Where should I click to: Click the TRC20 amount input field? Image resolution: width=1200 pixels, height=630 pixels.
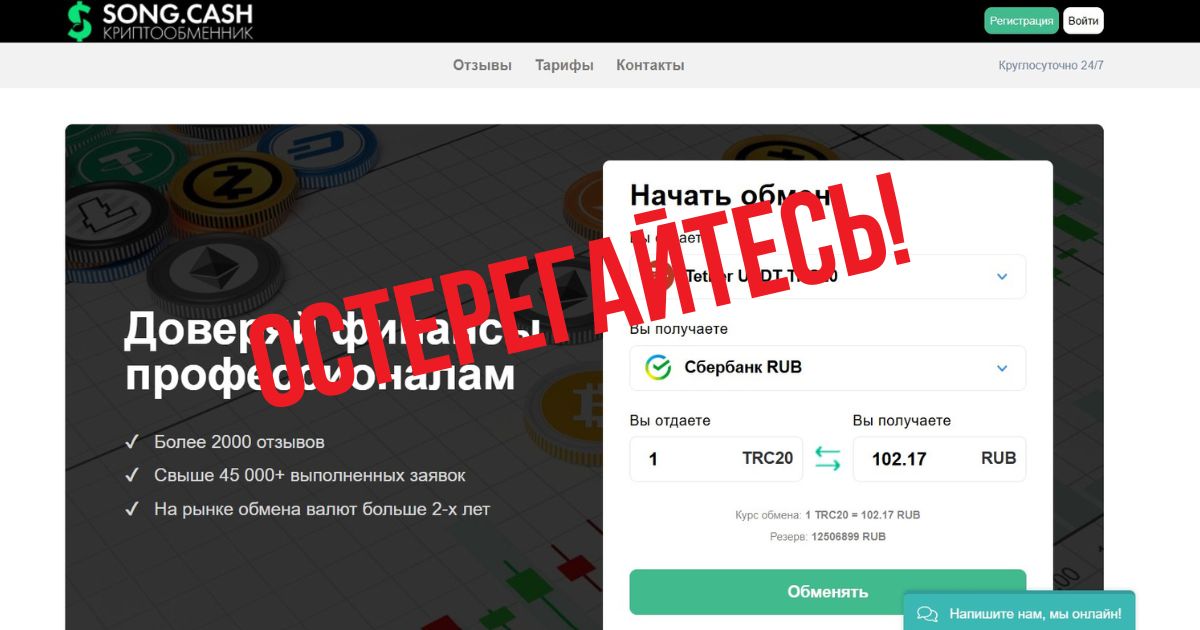tap(716, 459)
